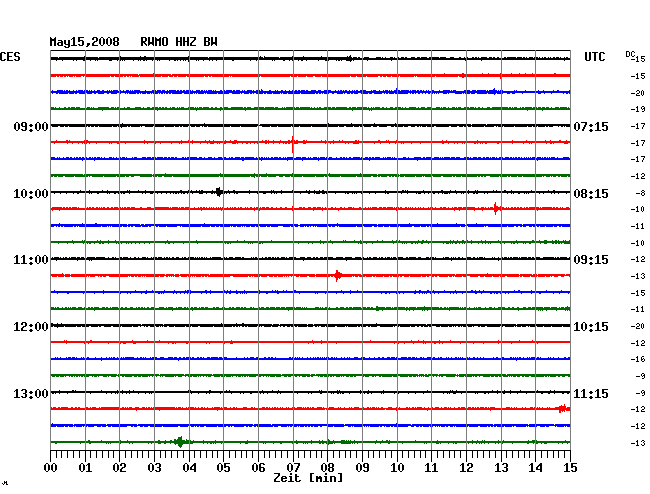Viewport: 650px width, 494px height.
Task: Click the -19 DC offset value
Action: (x=638, y=109)
